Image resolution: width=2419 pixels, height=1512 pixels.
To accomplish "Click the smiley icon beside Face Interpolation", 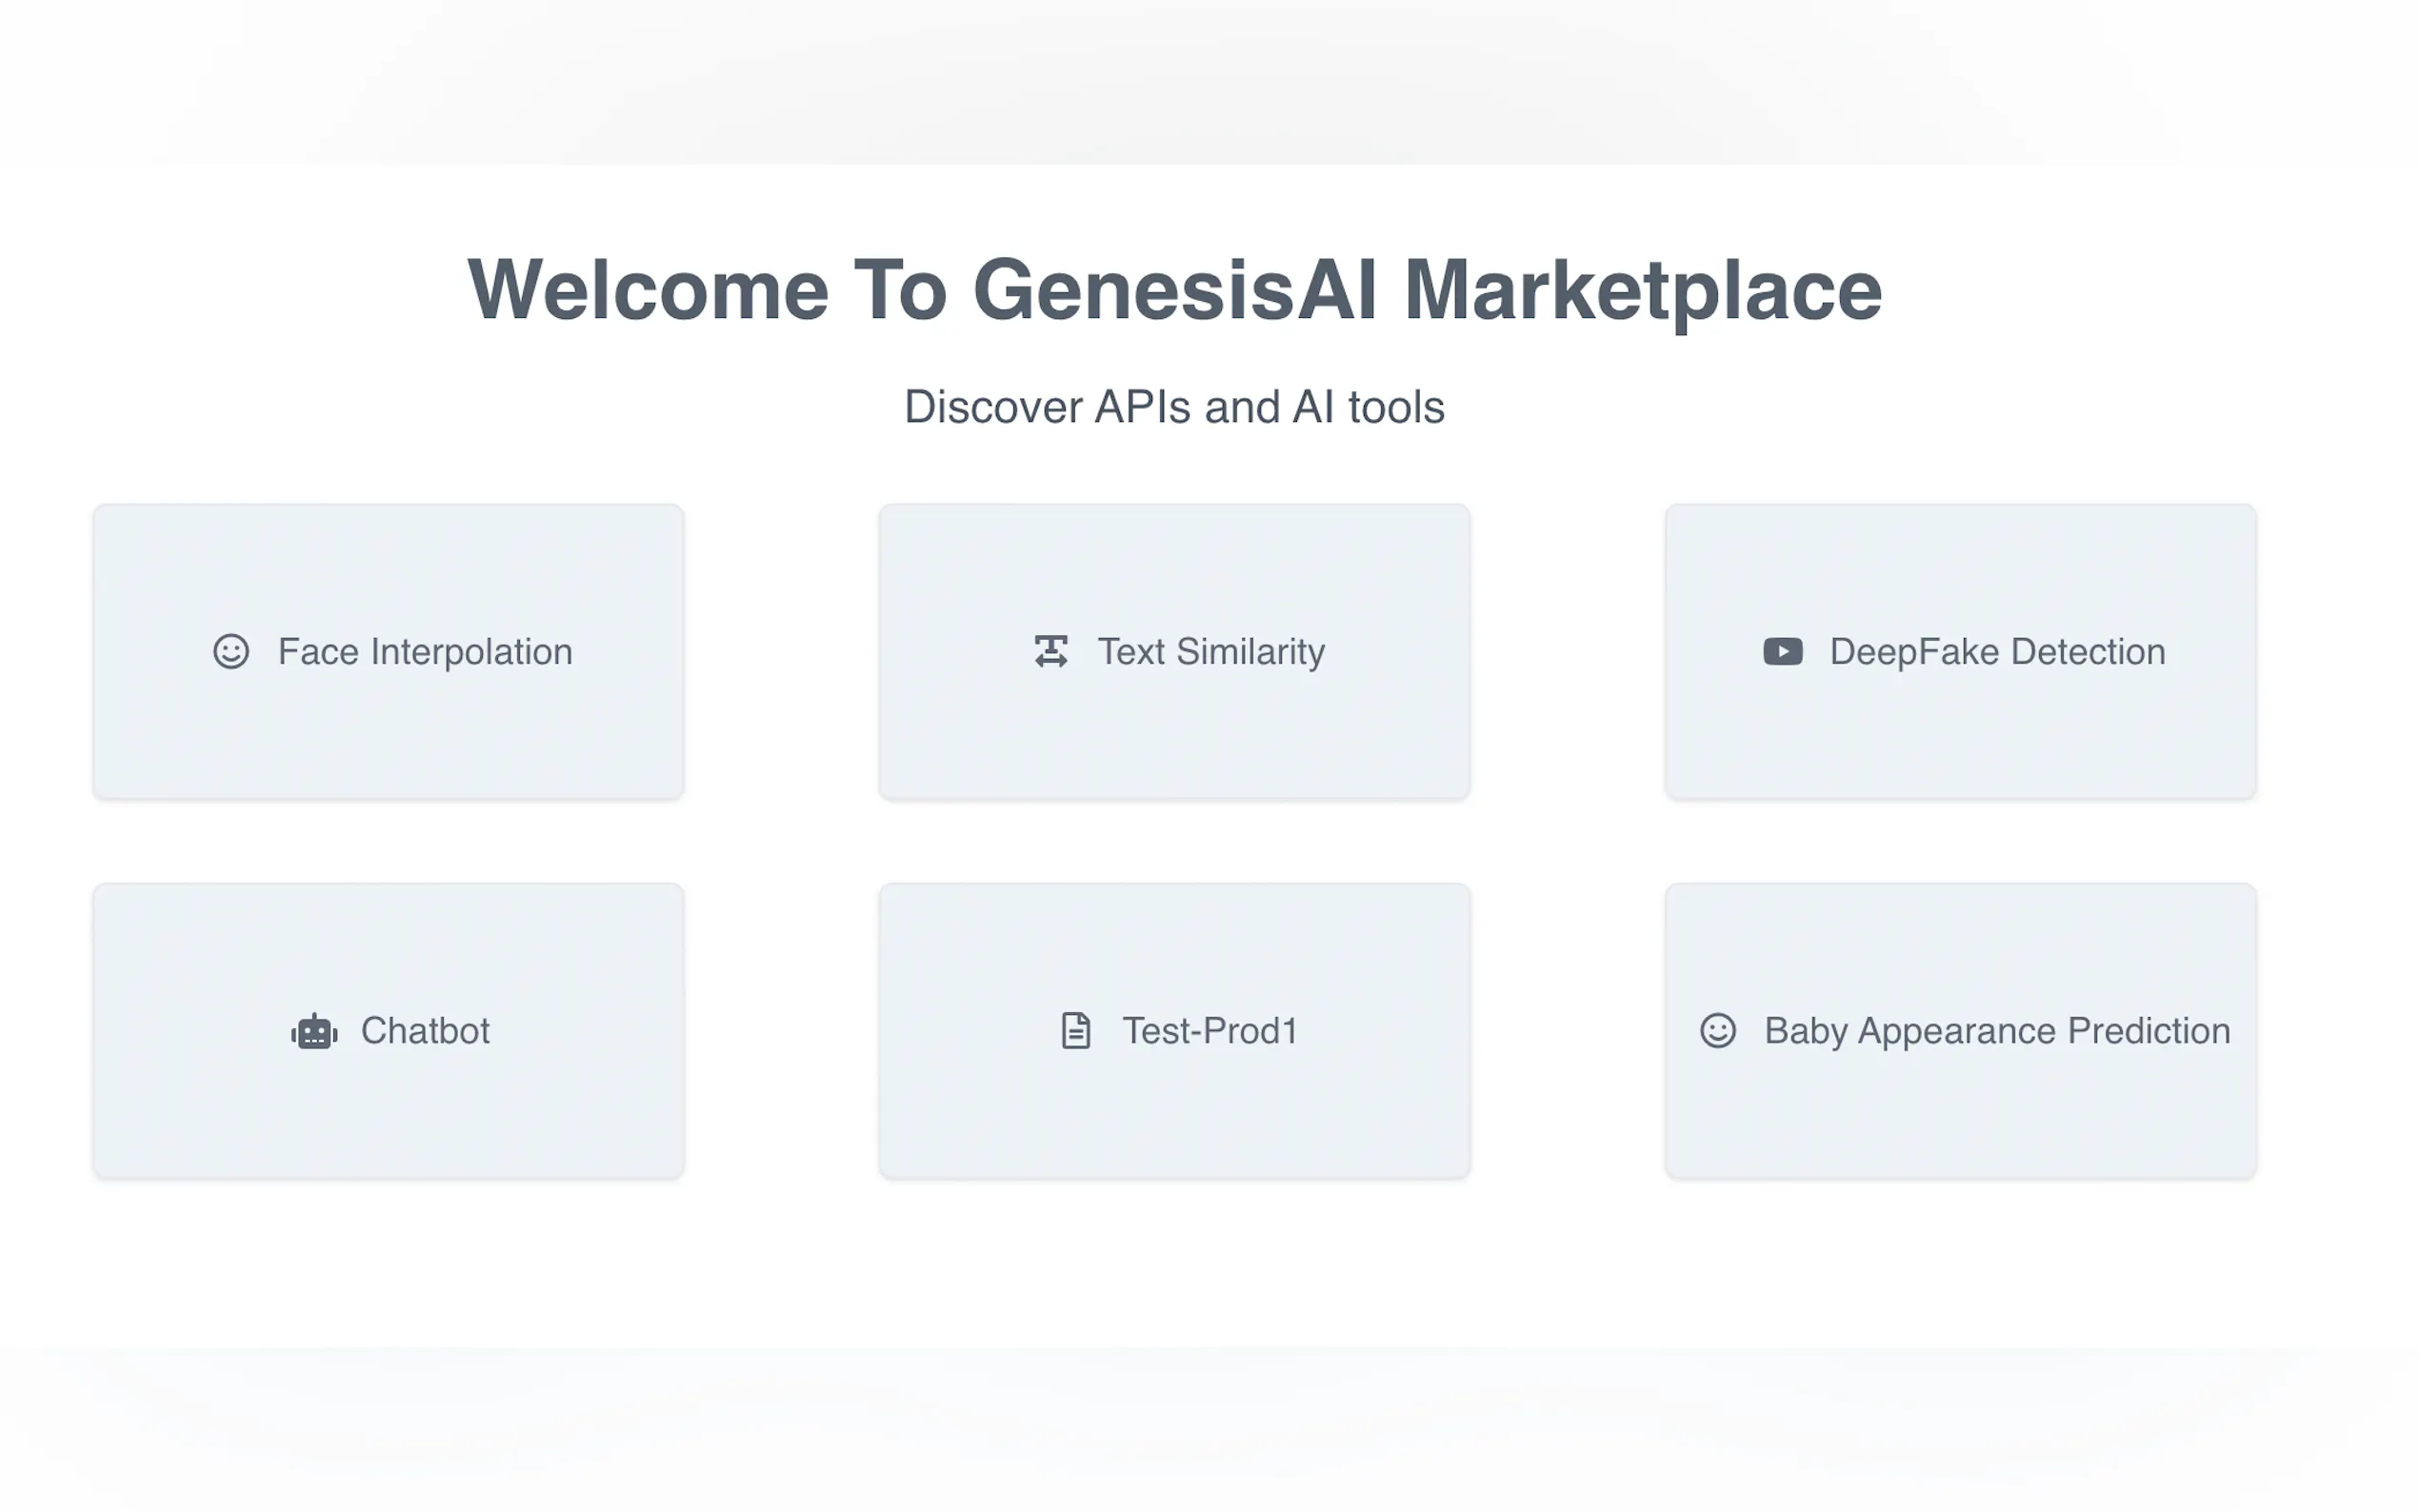I will 231,651.
